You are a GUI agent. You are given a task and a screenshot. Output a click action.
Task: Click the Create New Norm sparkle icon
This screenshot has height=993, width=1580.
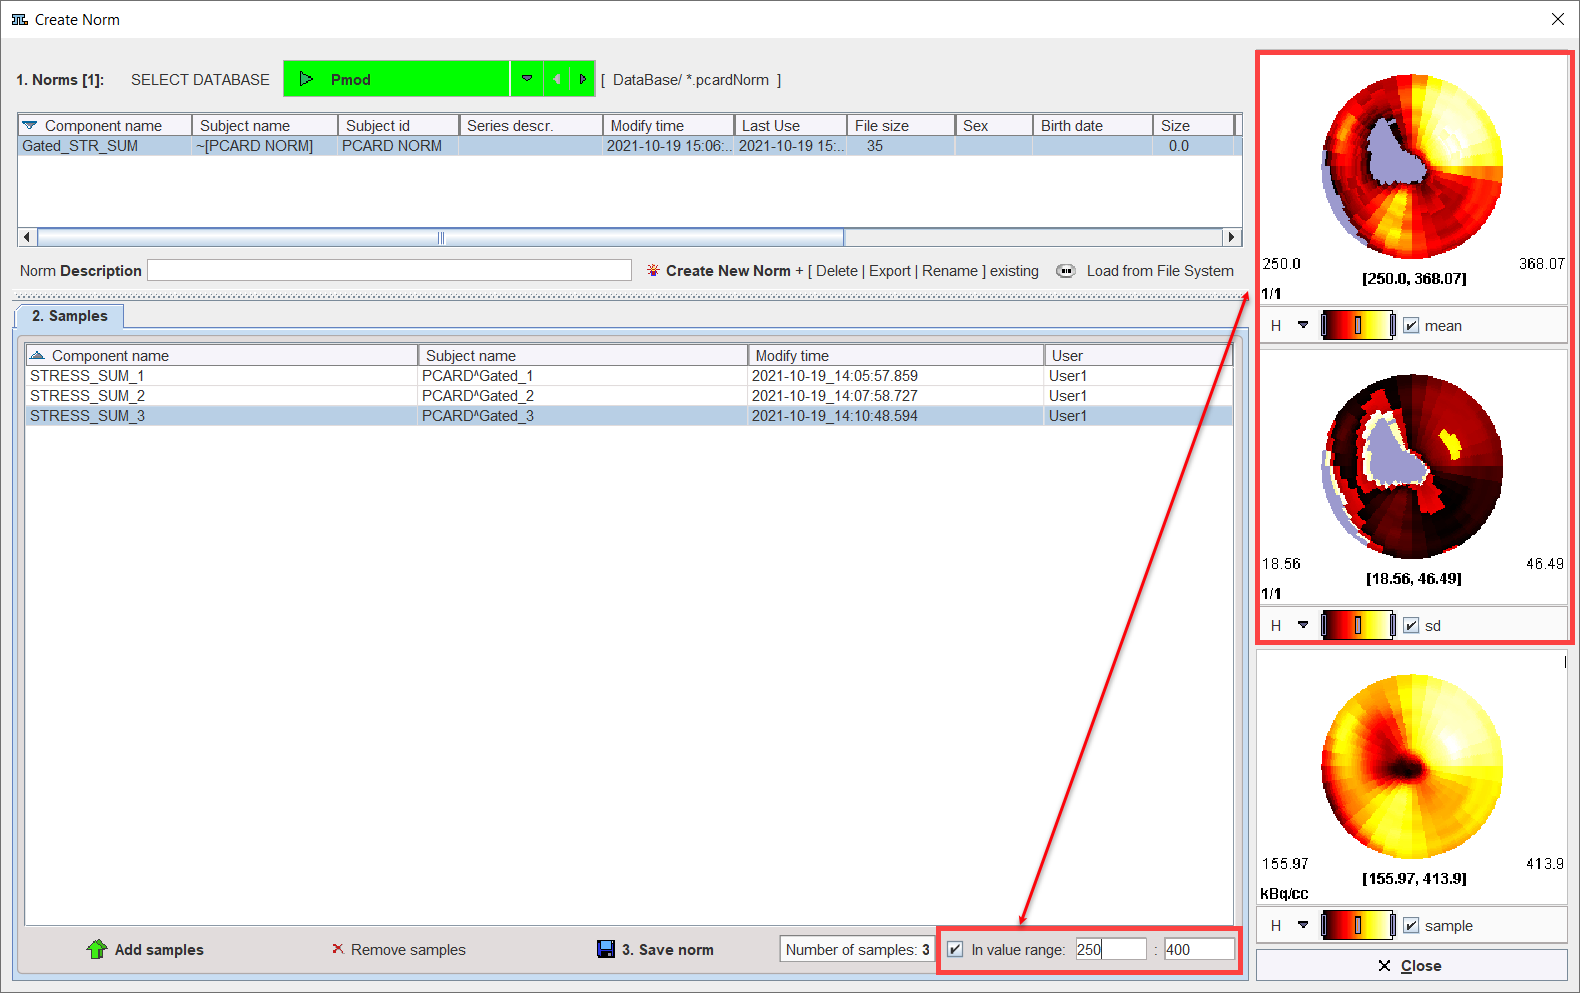point(653,270)
